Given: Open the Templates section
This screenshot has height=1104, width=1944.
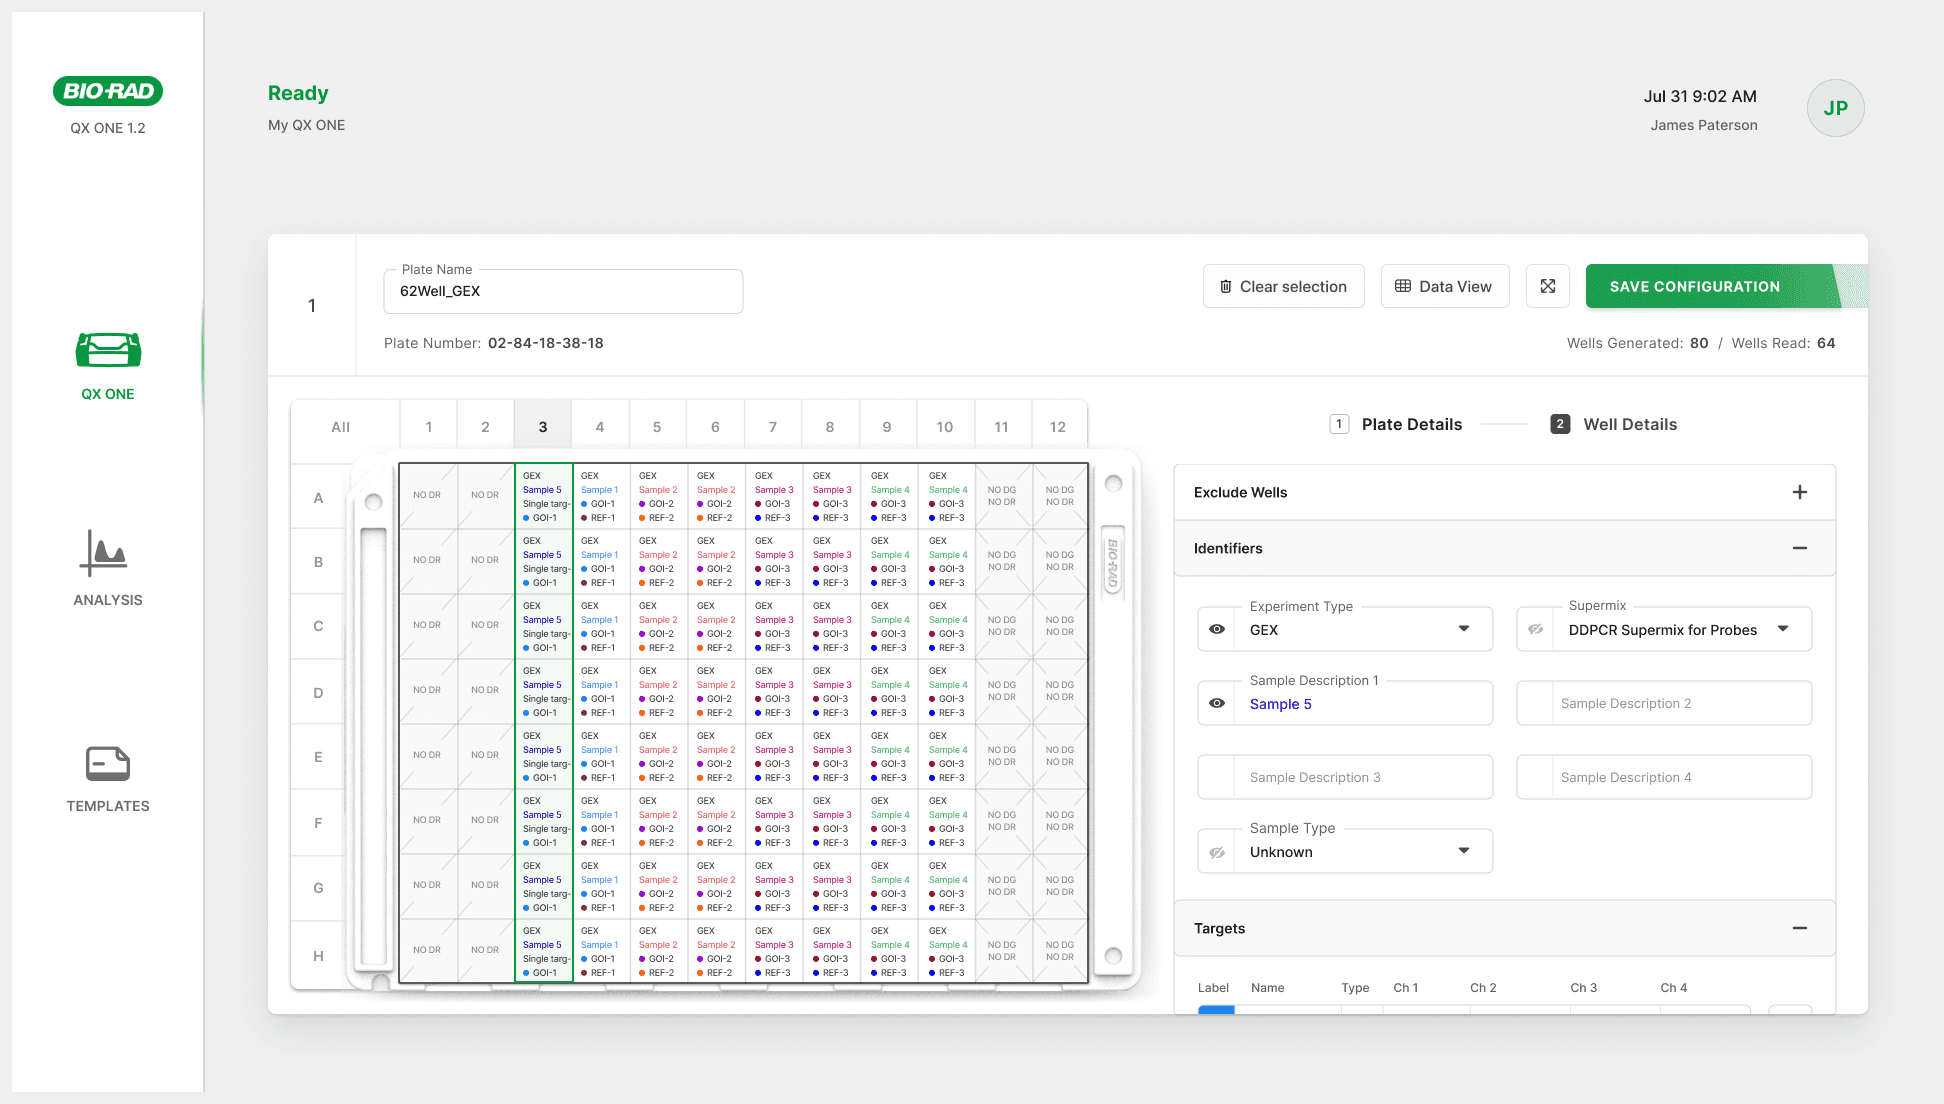Looking at the screenshot, I should [x=108, y=778].
